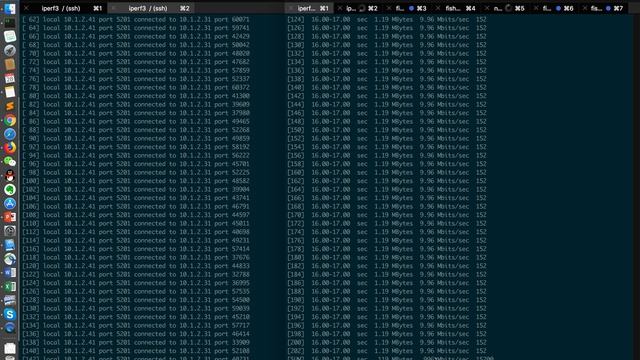Close the left window's first iperf3 tab

27,8
